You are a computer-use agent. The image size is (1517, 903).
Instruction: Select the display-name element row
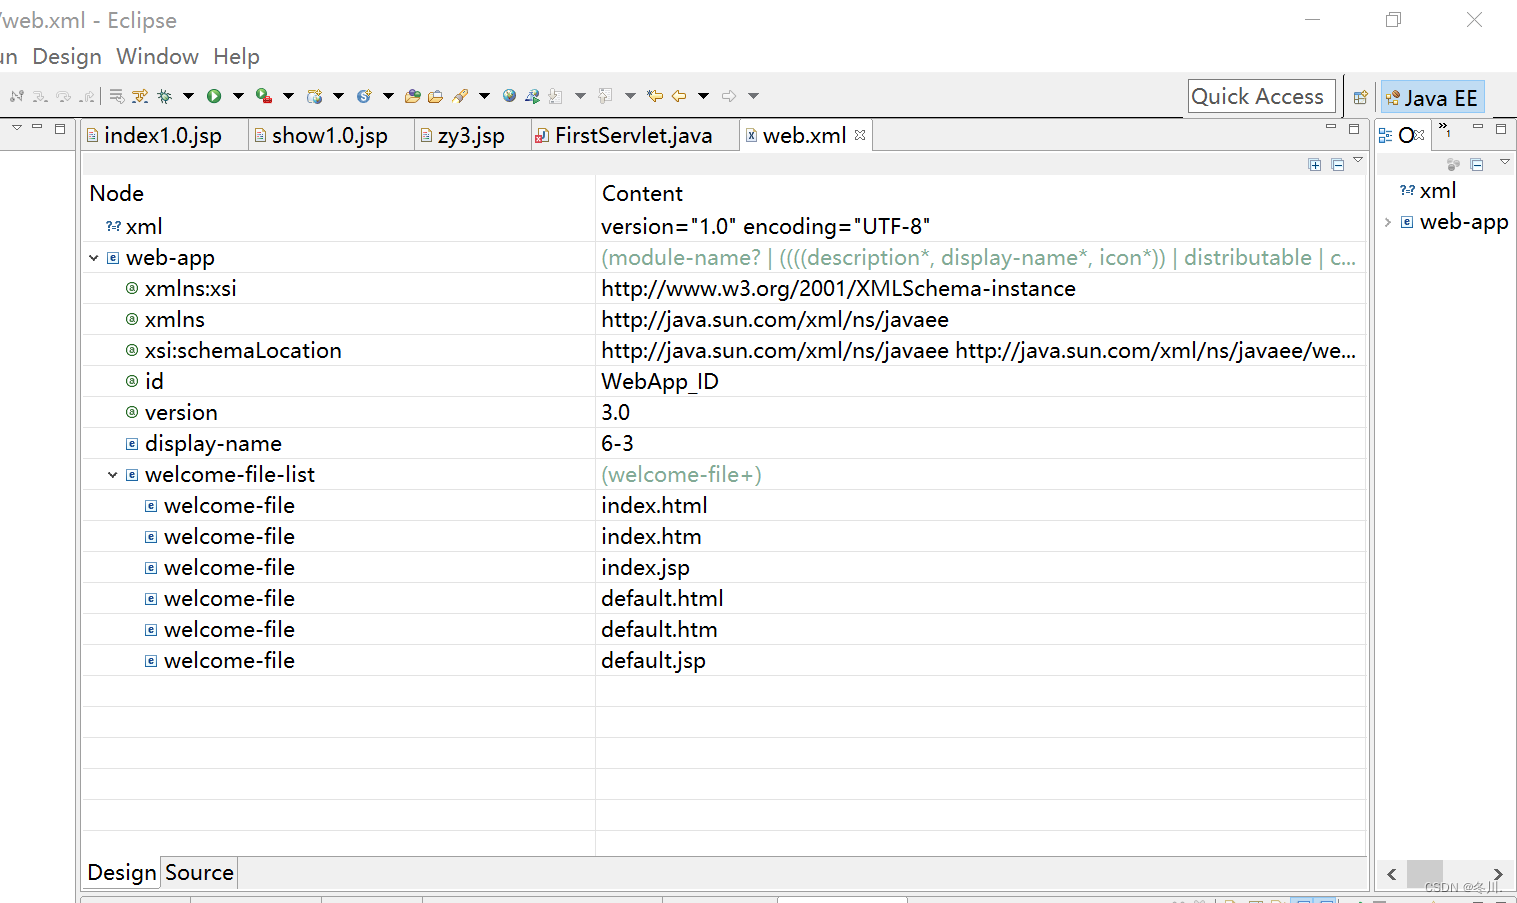(x=724, y=443)
